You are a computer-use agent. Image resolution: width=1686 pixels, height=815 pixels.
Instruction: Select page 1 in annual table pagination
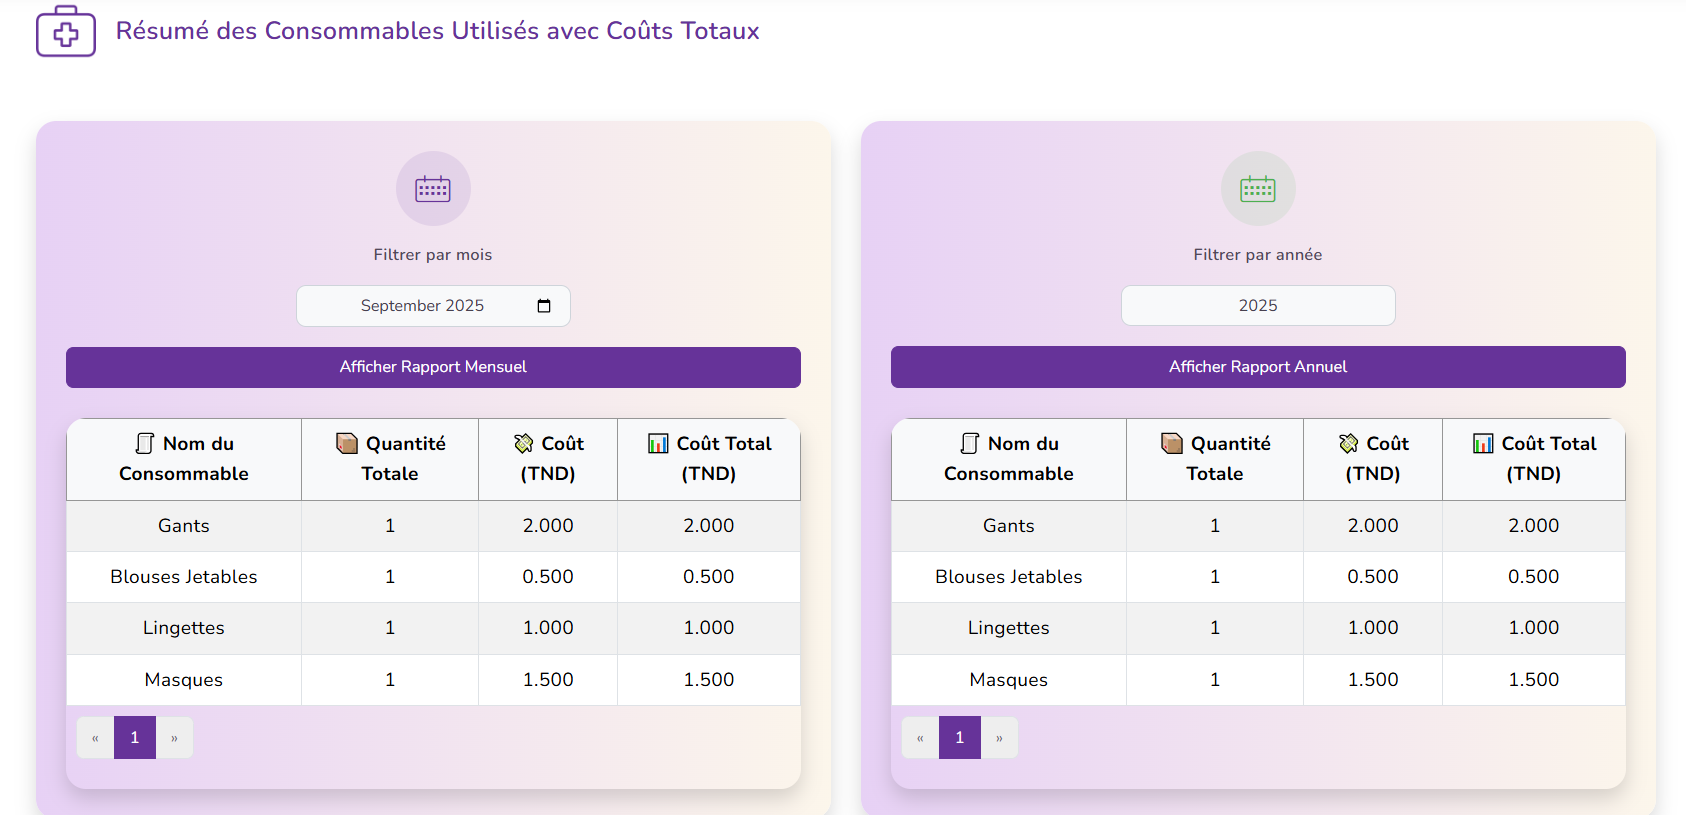point(960,738)
